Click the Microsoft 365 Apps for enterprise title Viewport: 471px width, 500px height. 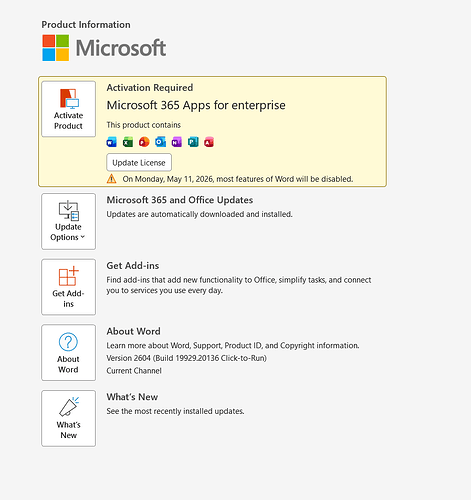pos(196,105)
